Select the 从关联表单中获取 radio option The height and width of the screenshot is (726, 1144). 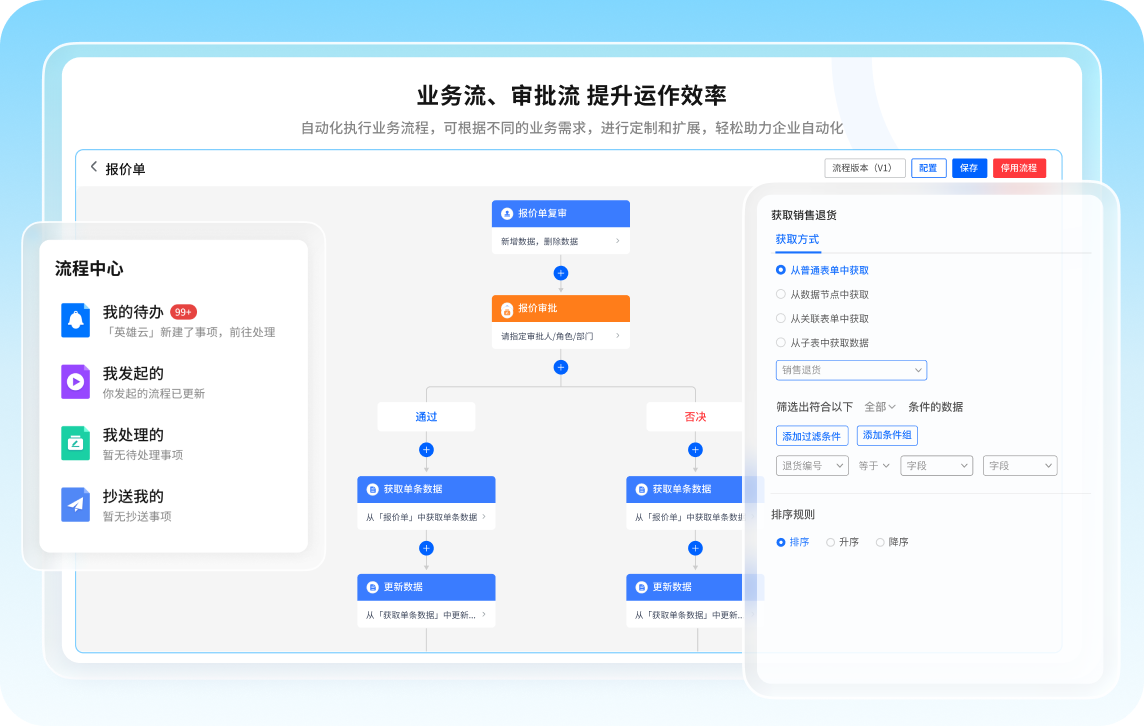(781, 318)
